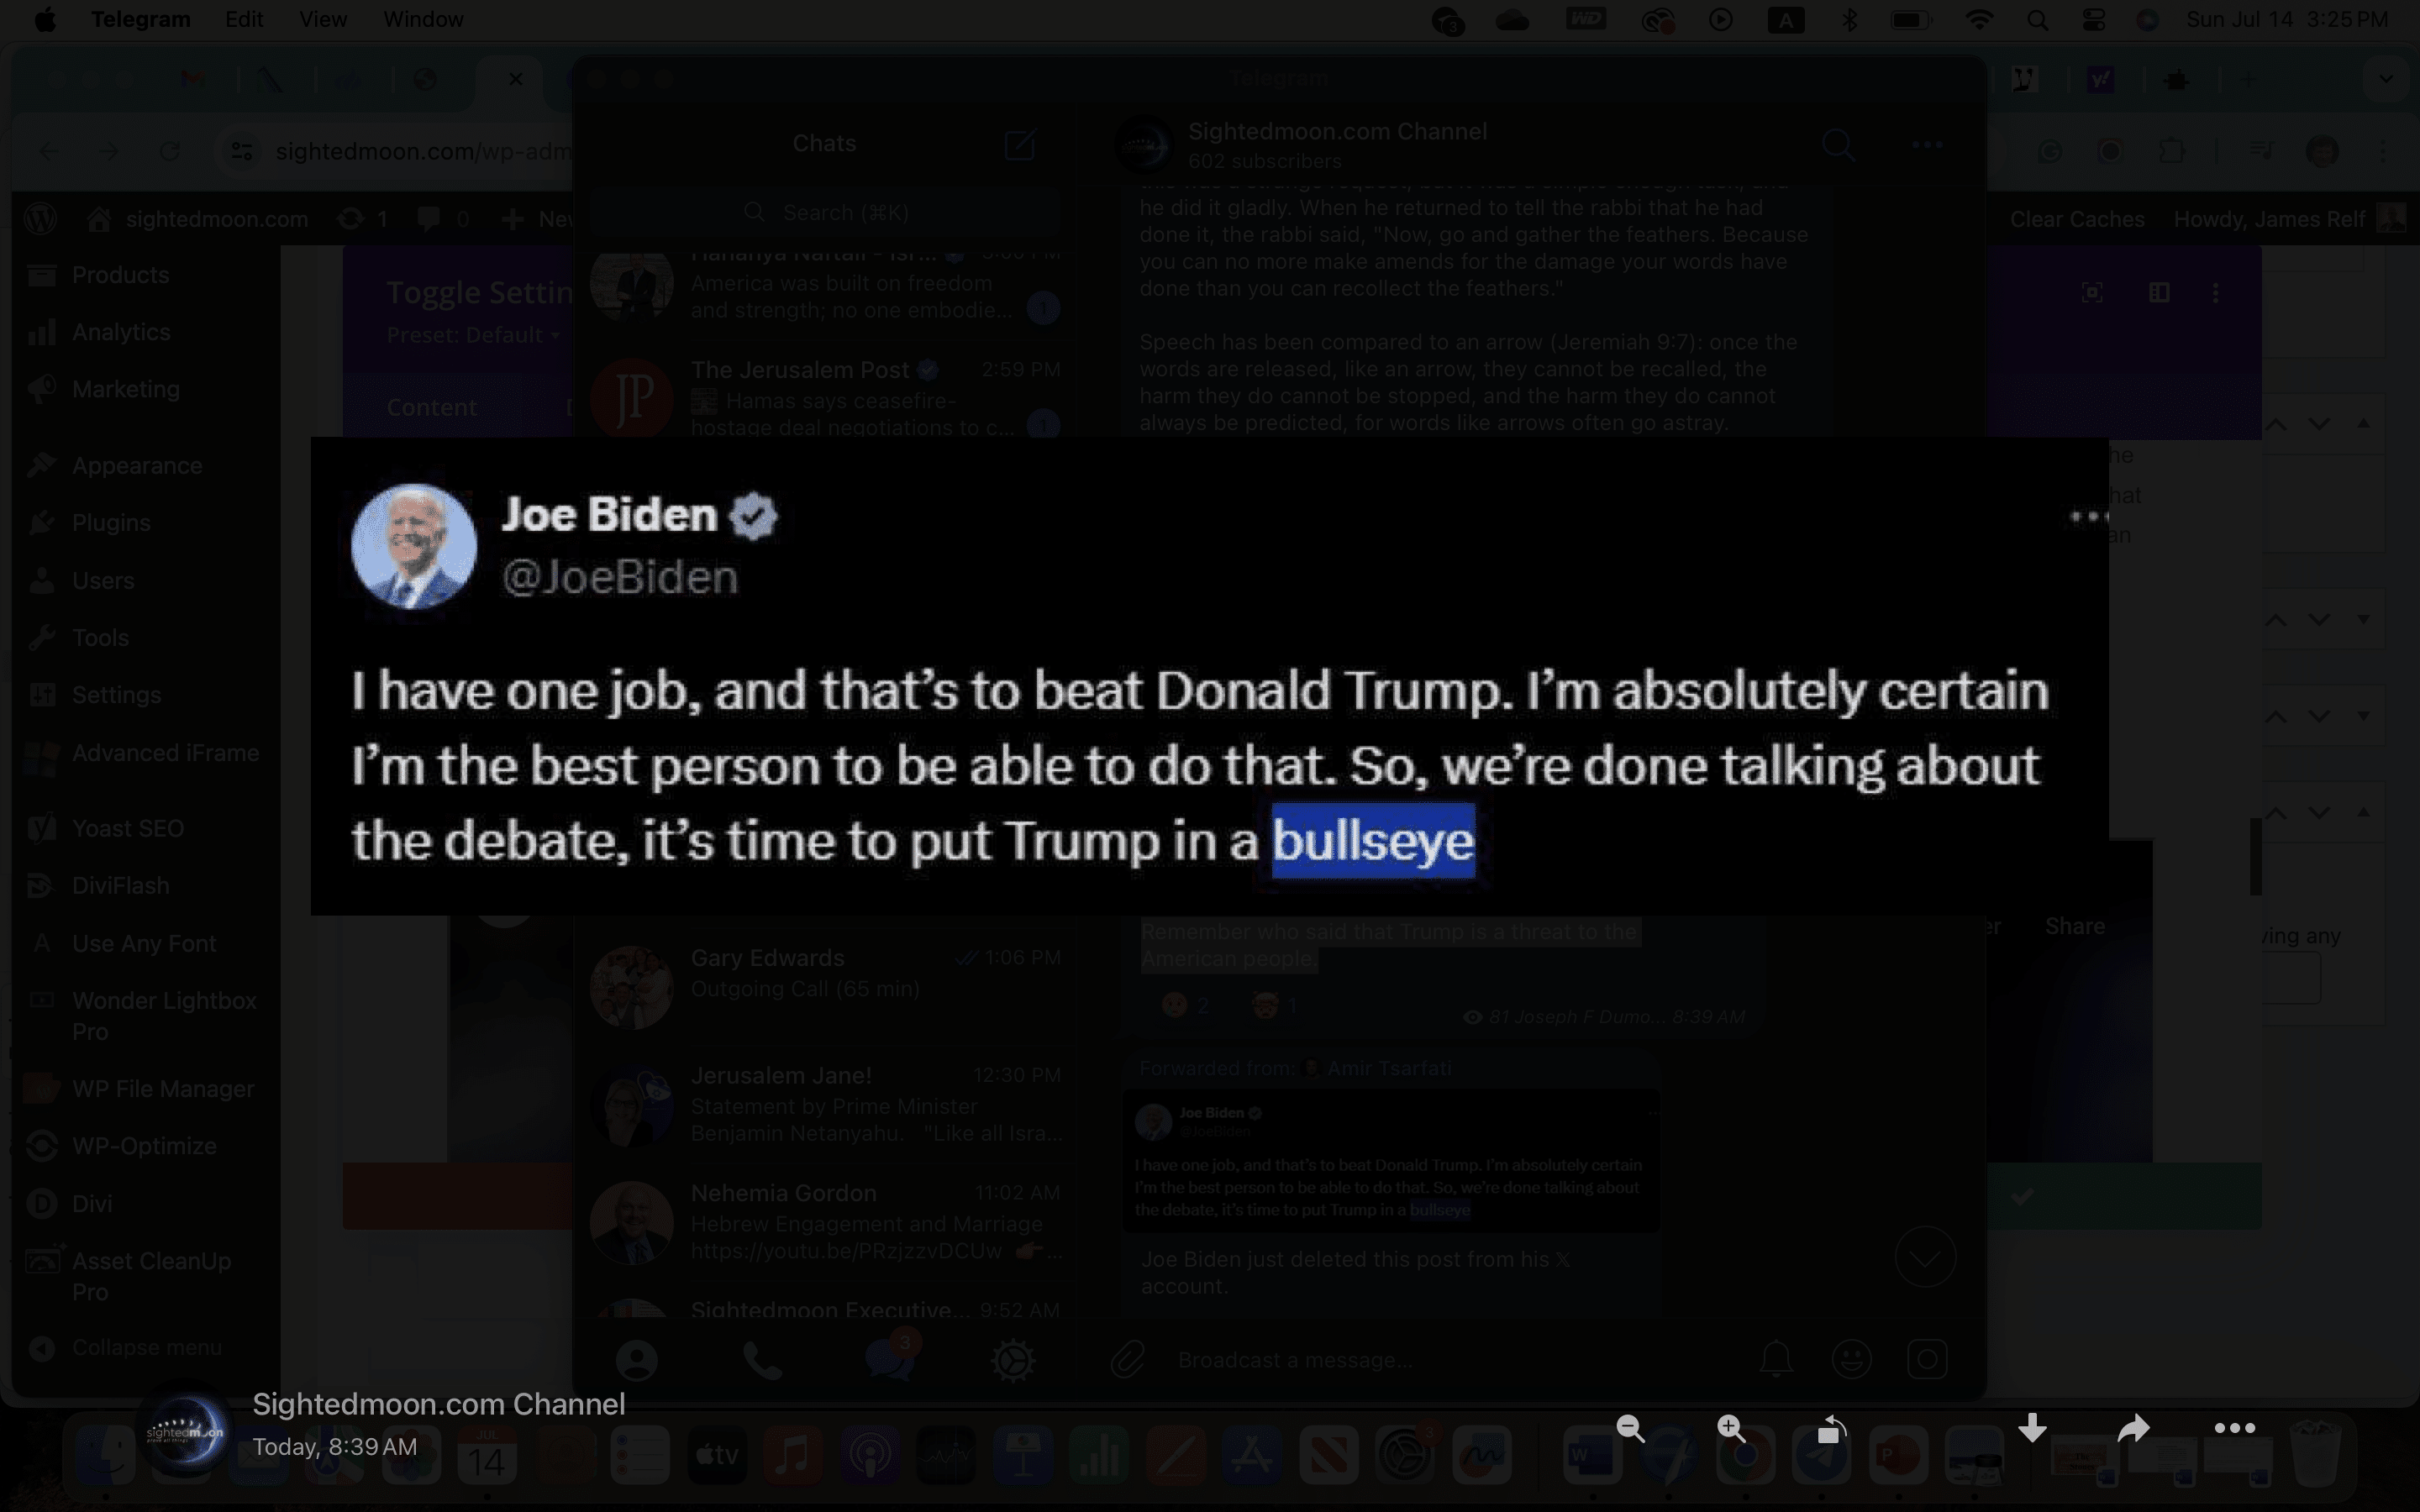
Task: Open channel more options in Telegram header
Action: click(1927, 145)
